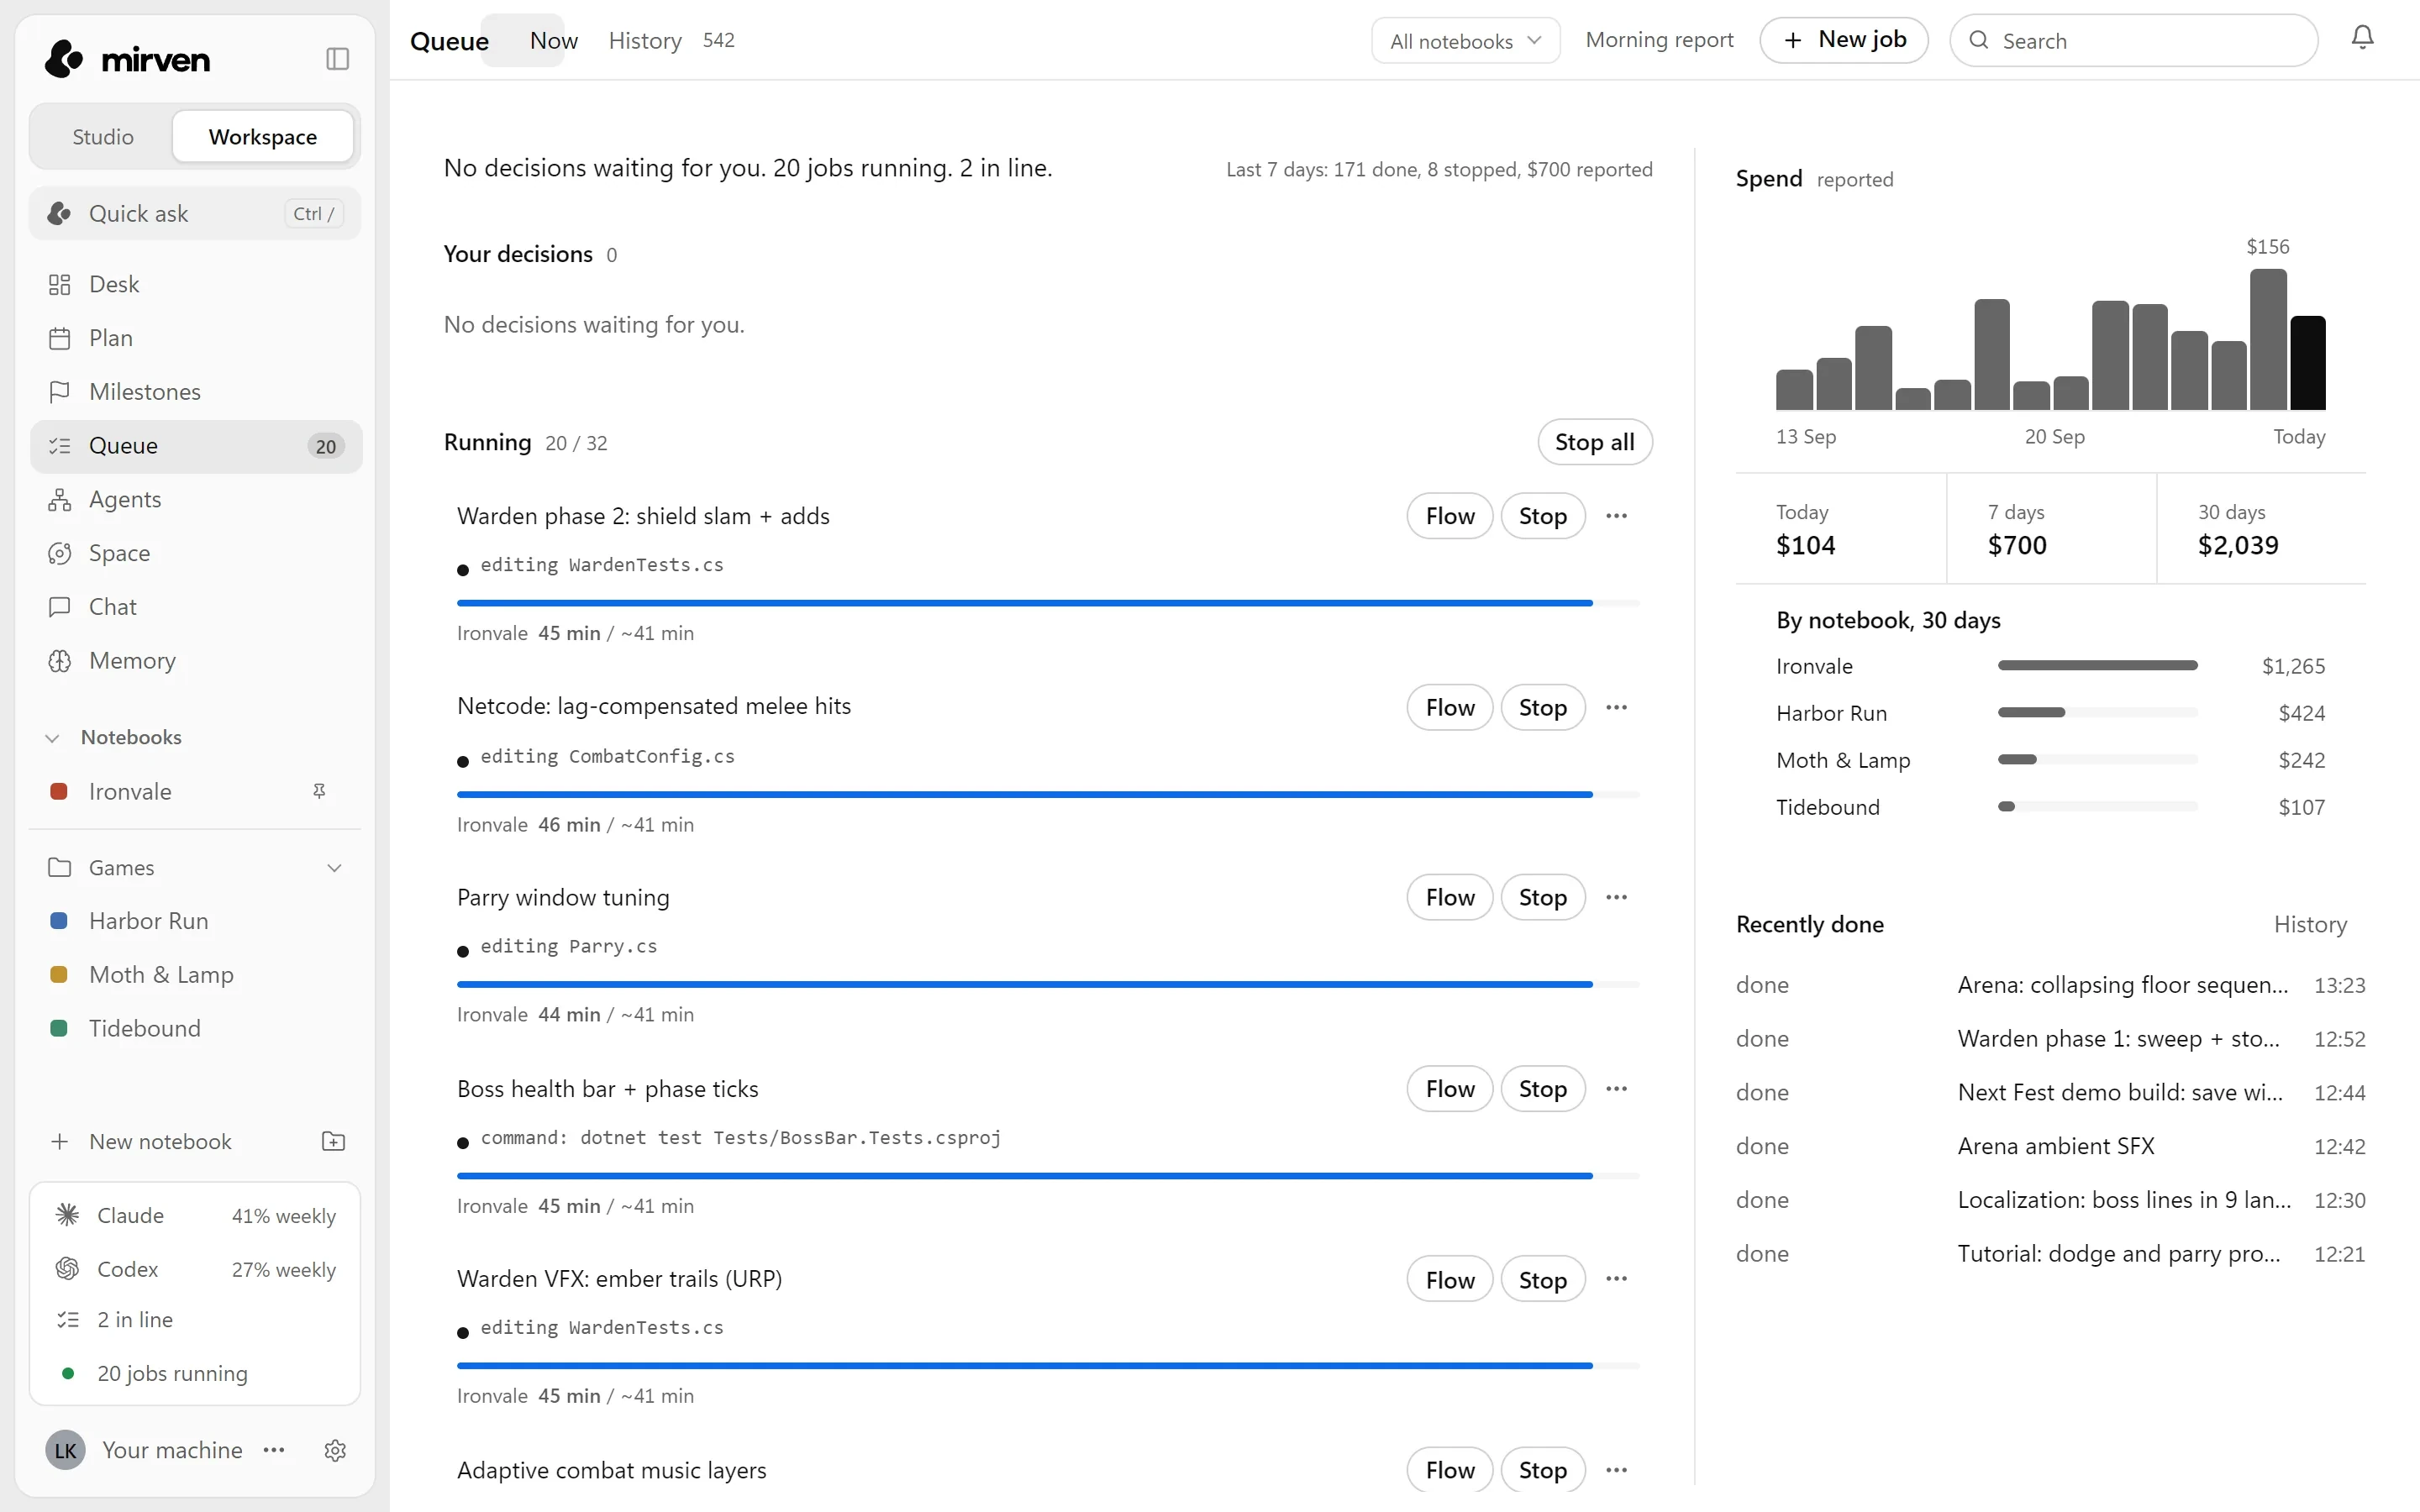Open ellipsis menu next to Your machine
The height and width of the screenshot is (1512, 2420).
274,1450
